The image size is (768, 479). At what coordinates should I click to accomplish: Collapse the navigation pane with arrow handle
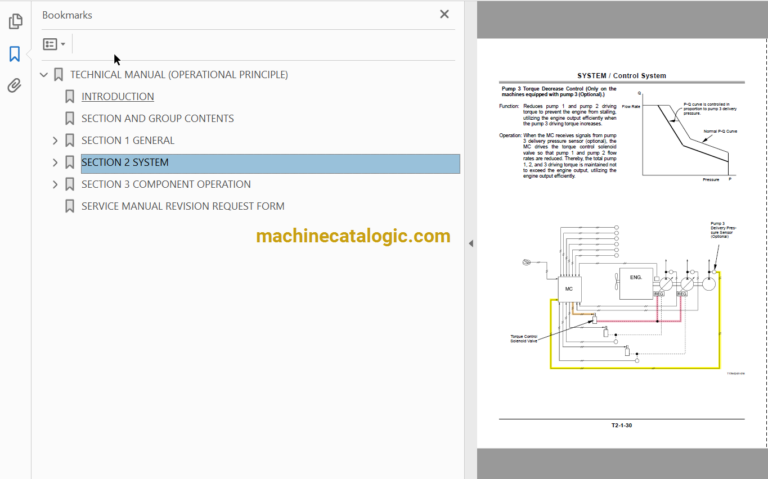coord(471,243)
